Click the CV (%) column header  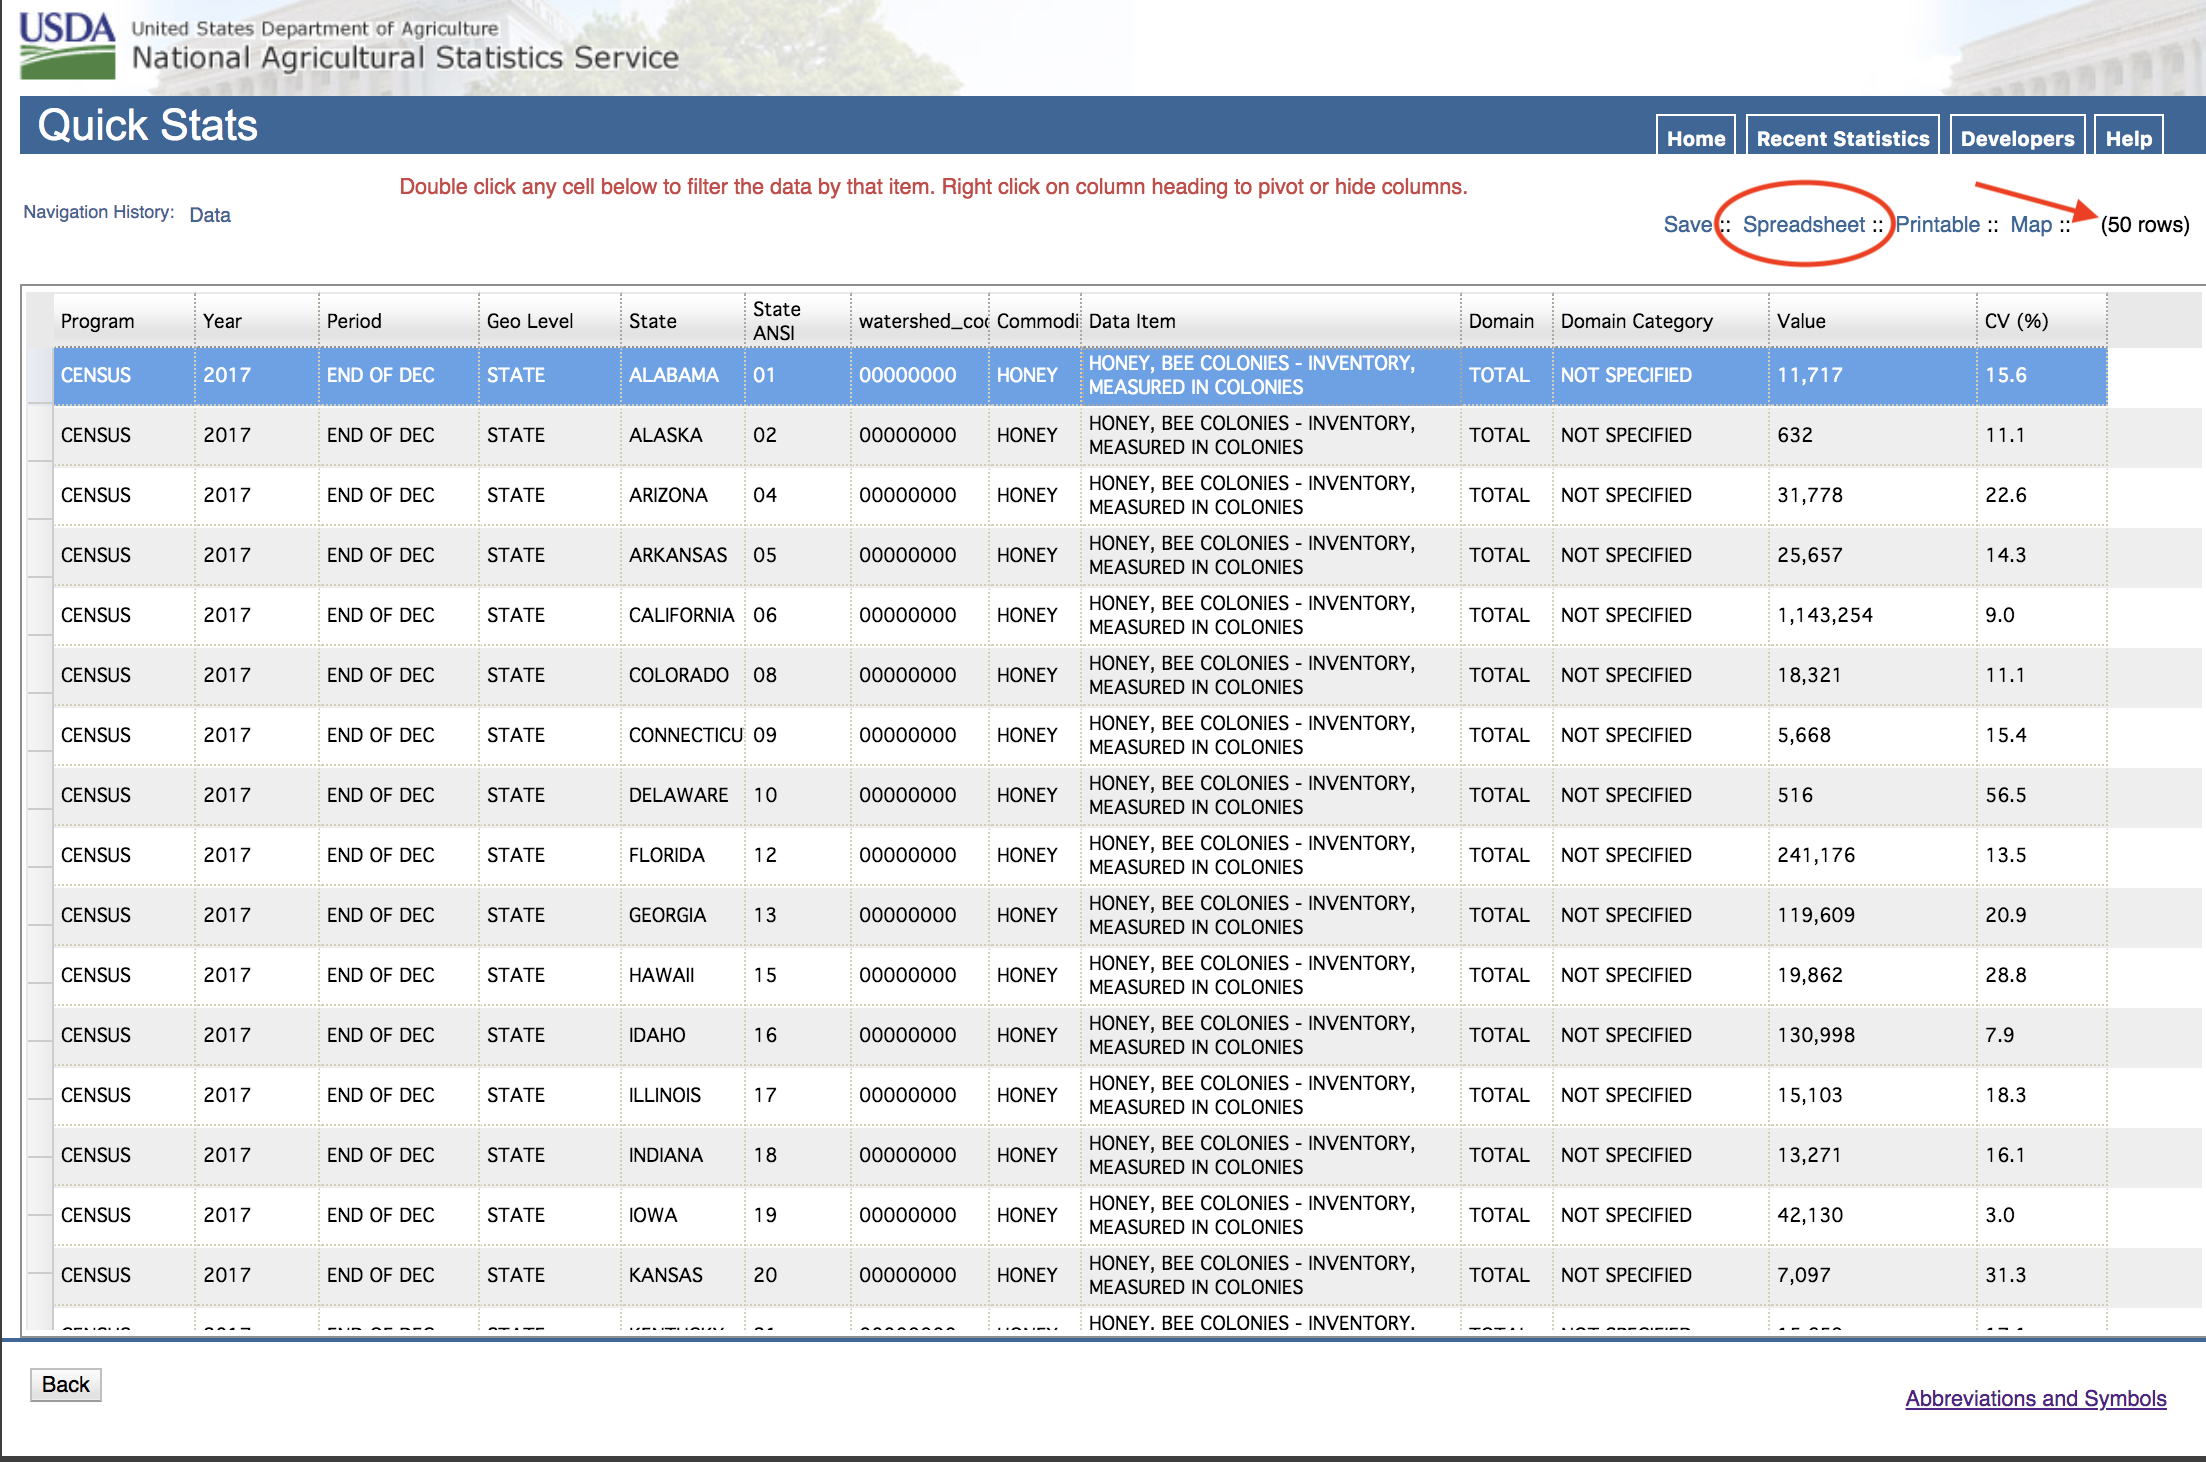click(x=2016, y=321)
